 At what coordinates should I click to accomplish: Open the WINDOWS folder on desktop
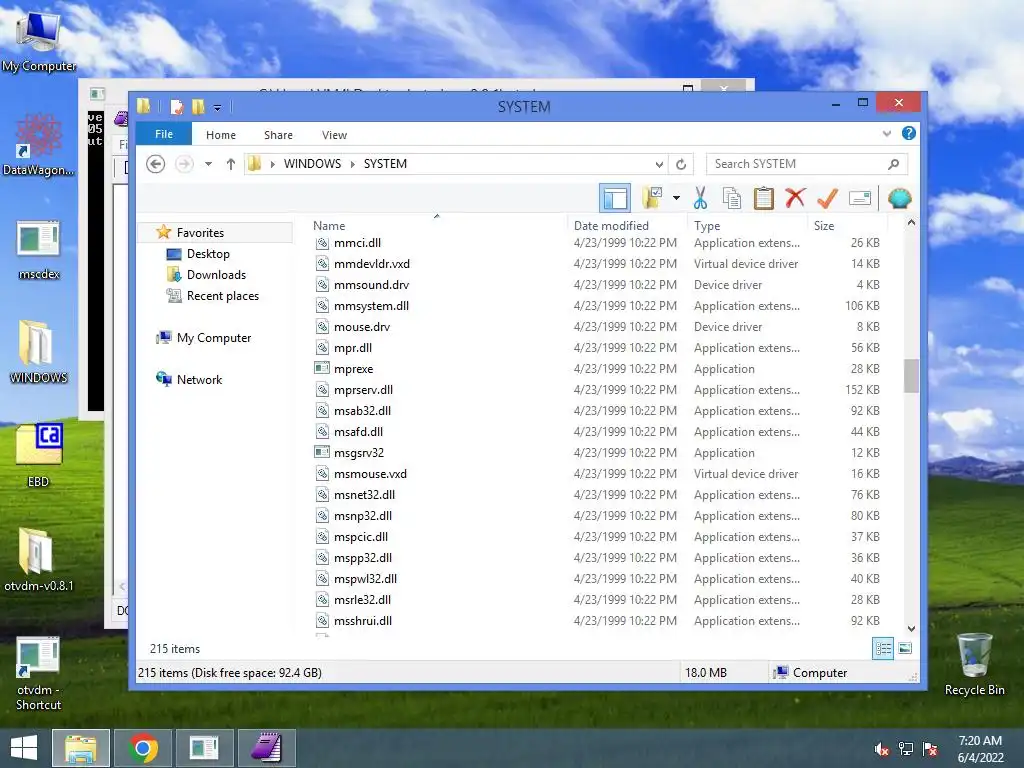pyautogui.click(x=39, y=353)
